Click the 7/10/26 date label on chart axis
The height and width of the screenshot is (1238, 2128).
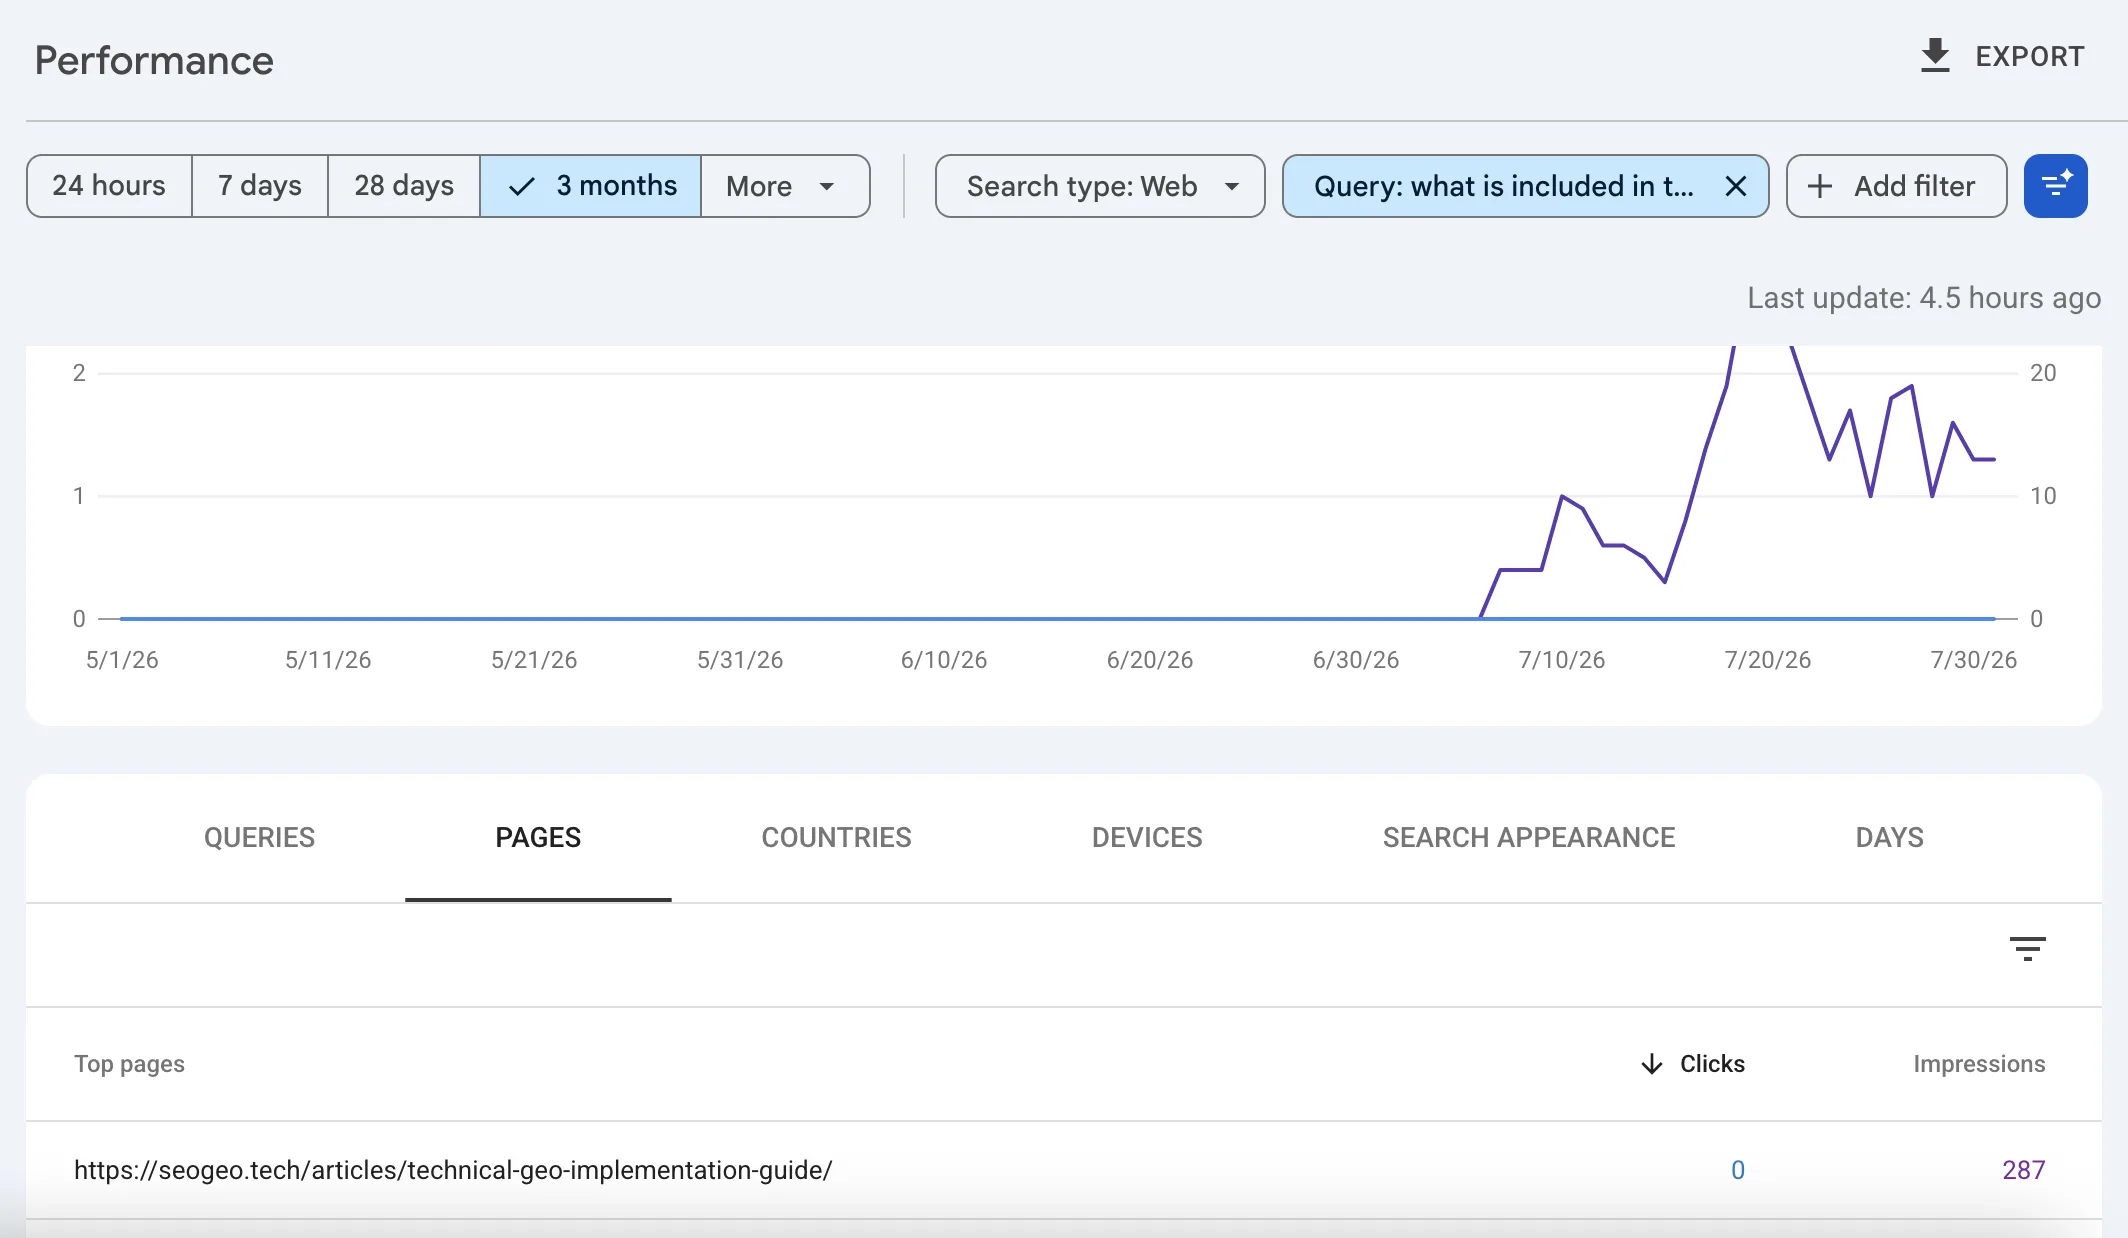pos(1561,660)
